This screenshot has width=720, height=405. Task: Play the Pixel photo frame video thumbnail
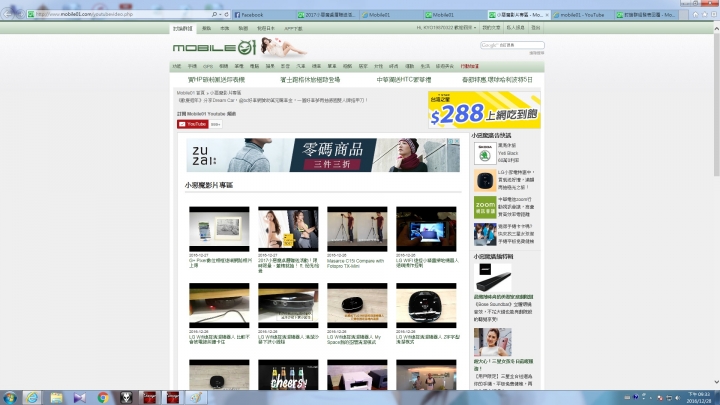(219, 229)
